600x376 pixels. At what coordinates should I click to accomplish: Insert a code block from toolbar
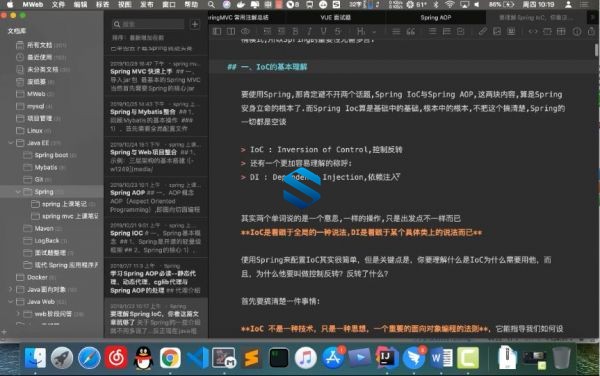[547, 31]
